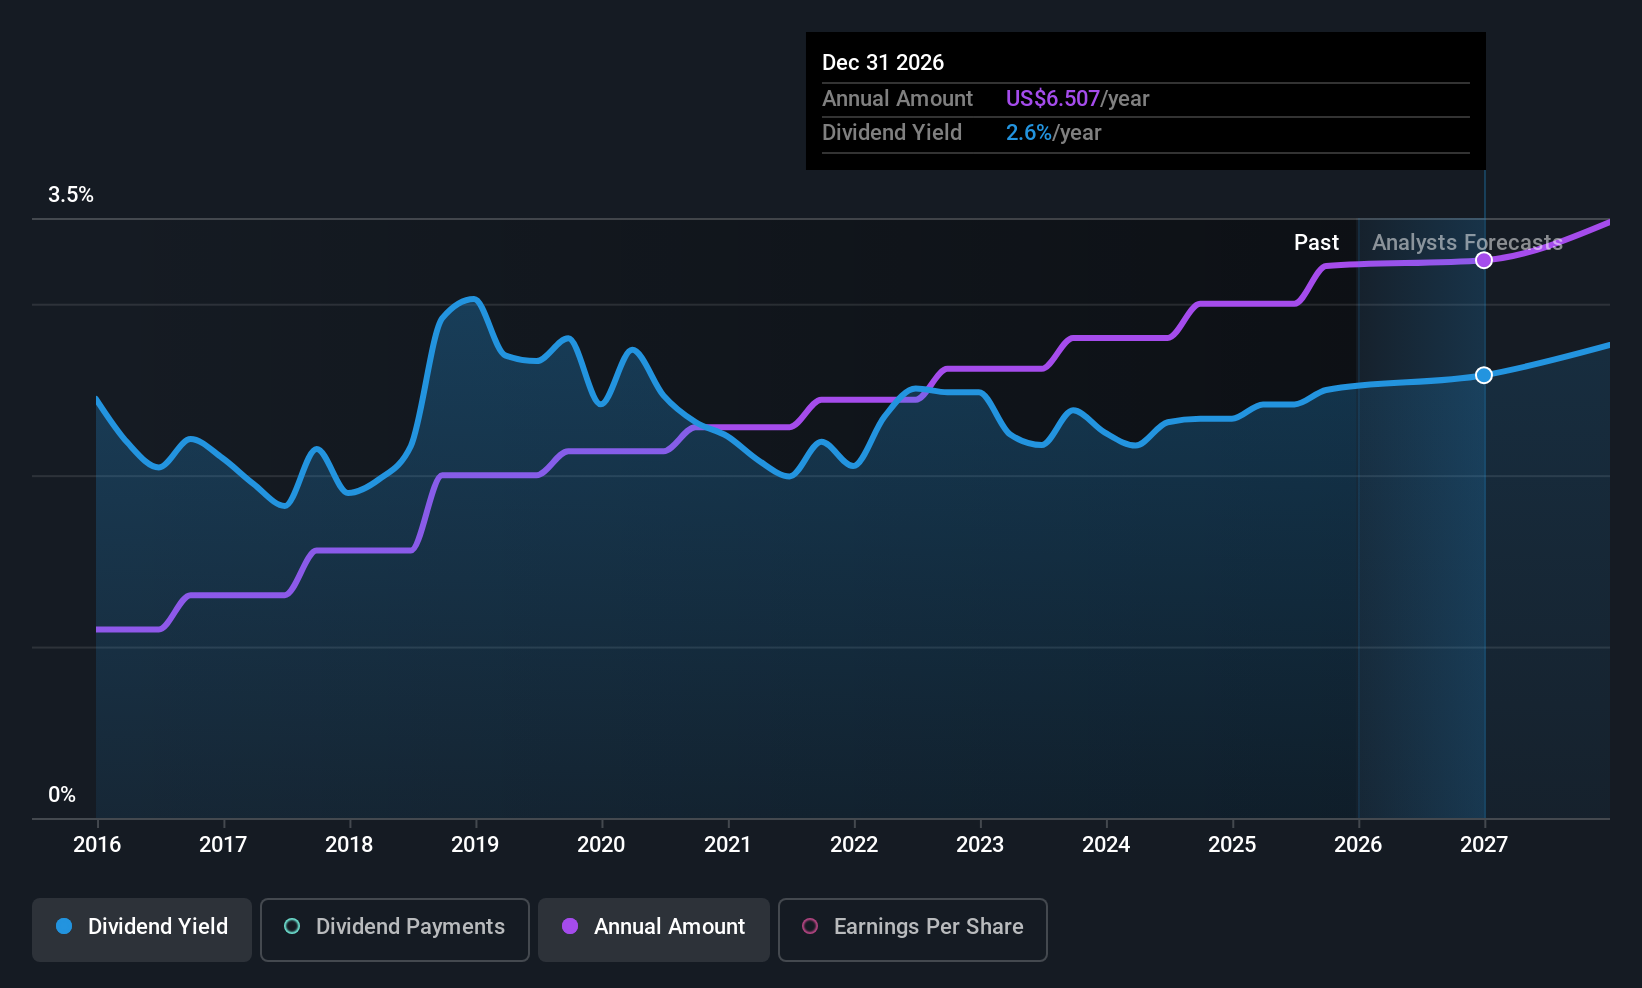Screen dimensions: 1642x988
Task: Click the US$6.507 annual amount value
Action: coord(1053,98)
